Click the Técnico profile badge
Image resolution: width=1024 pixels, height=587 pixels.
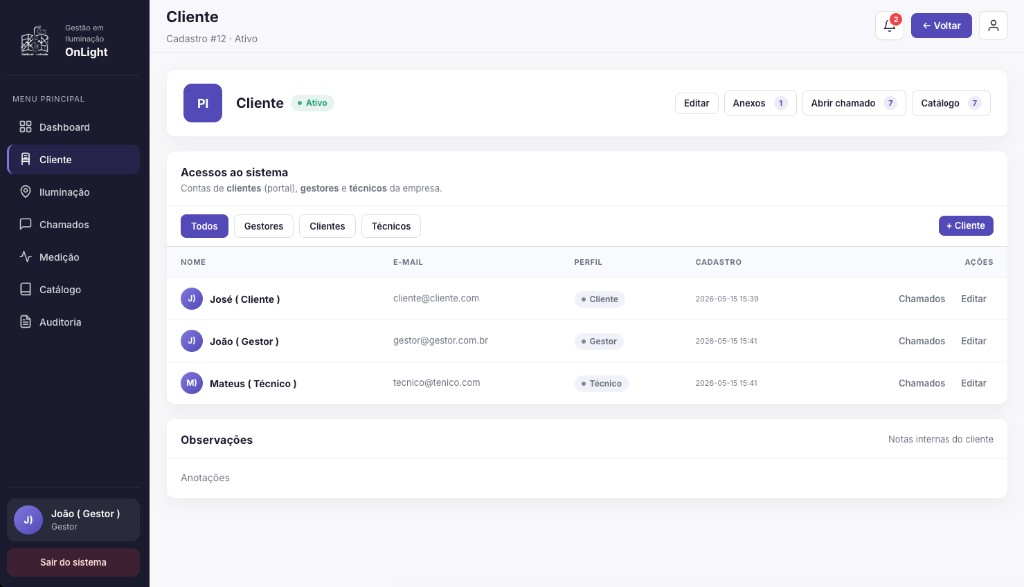[601, 383]
